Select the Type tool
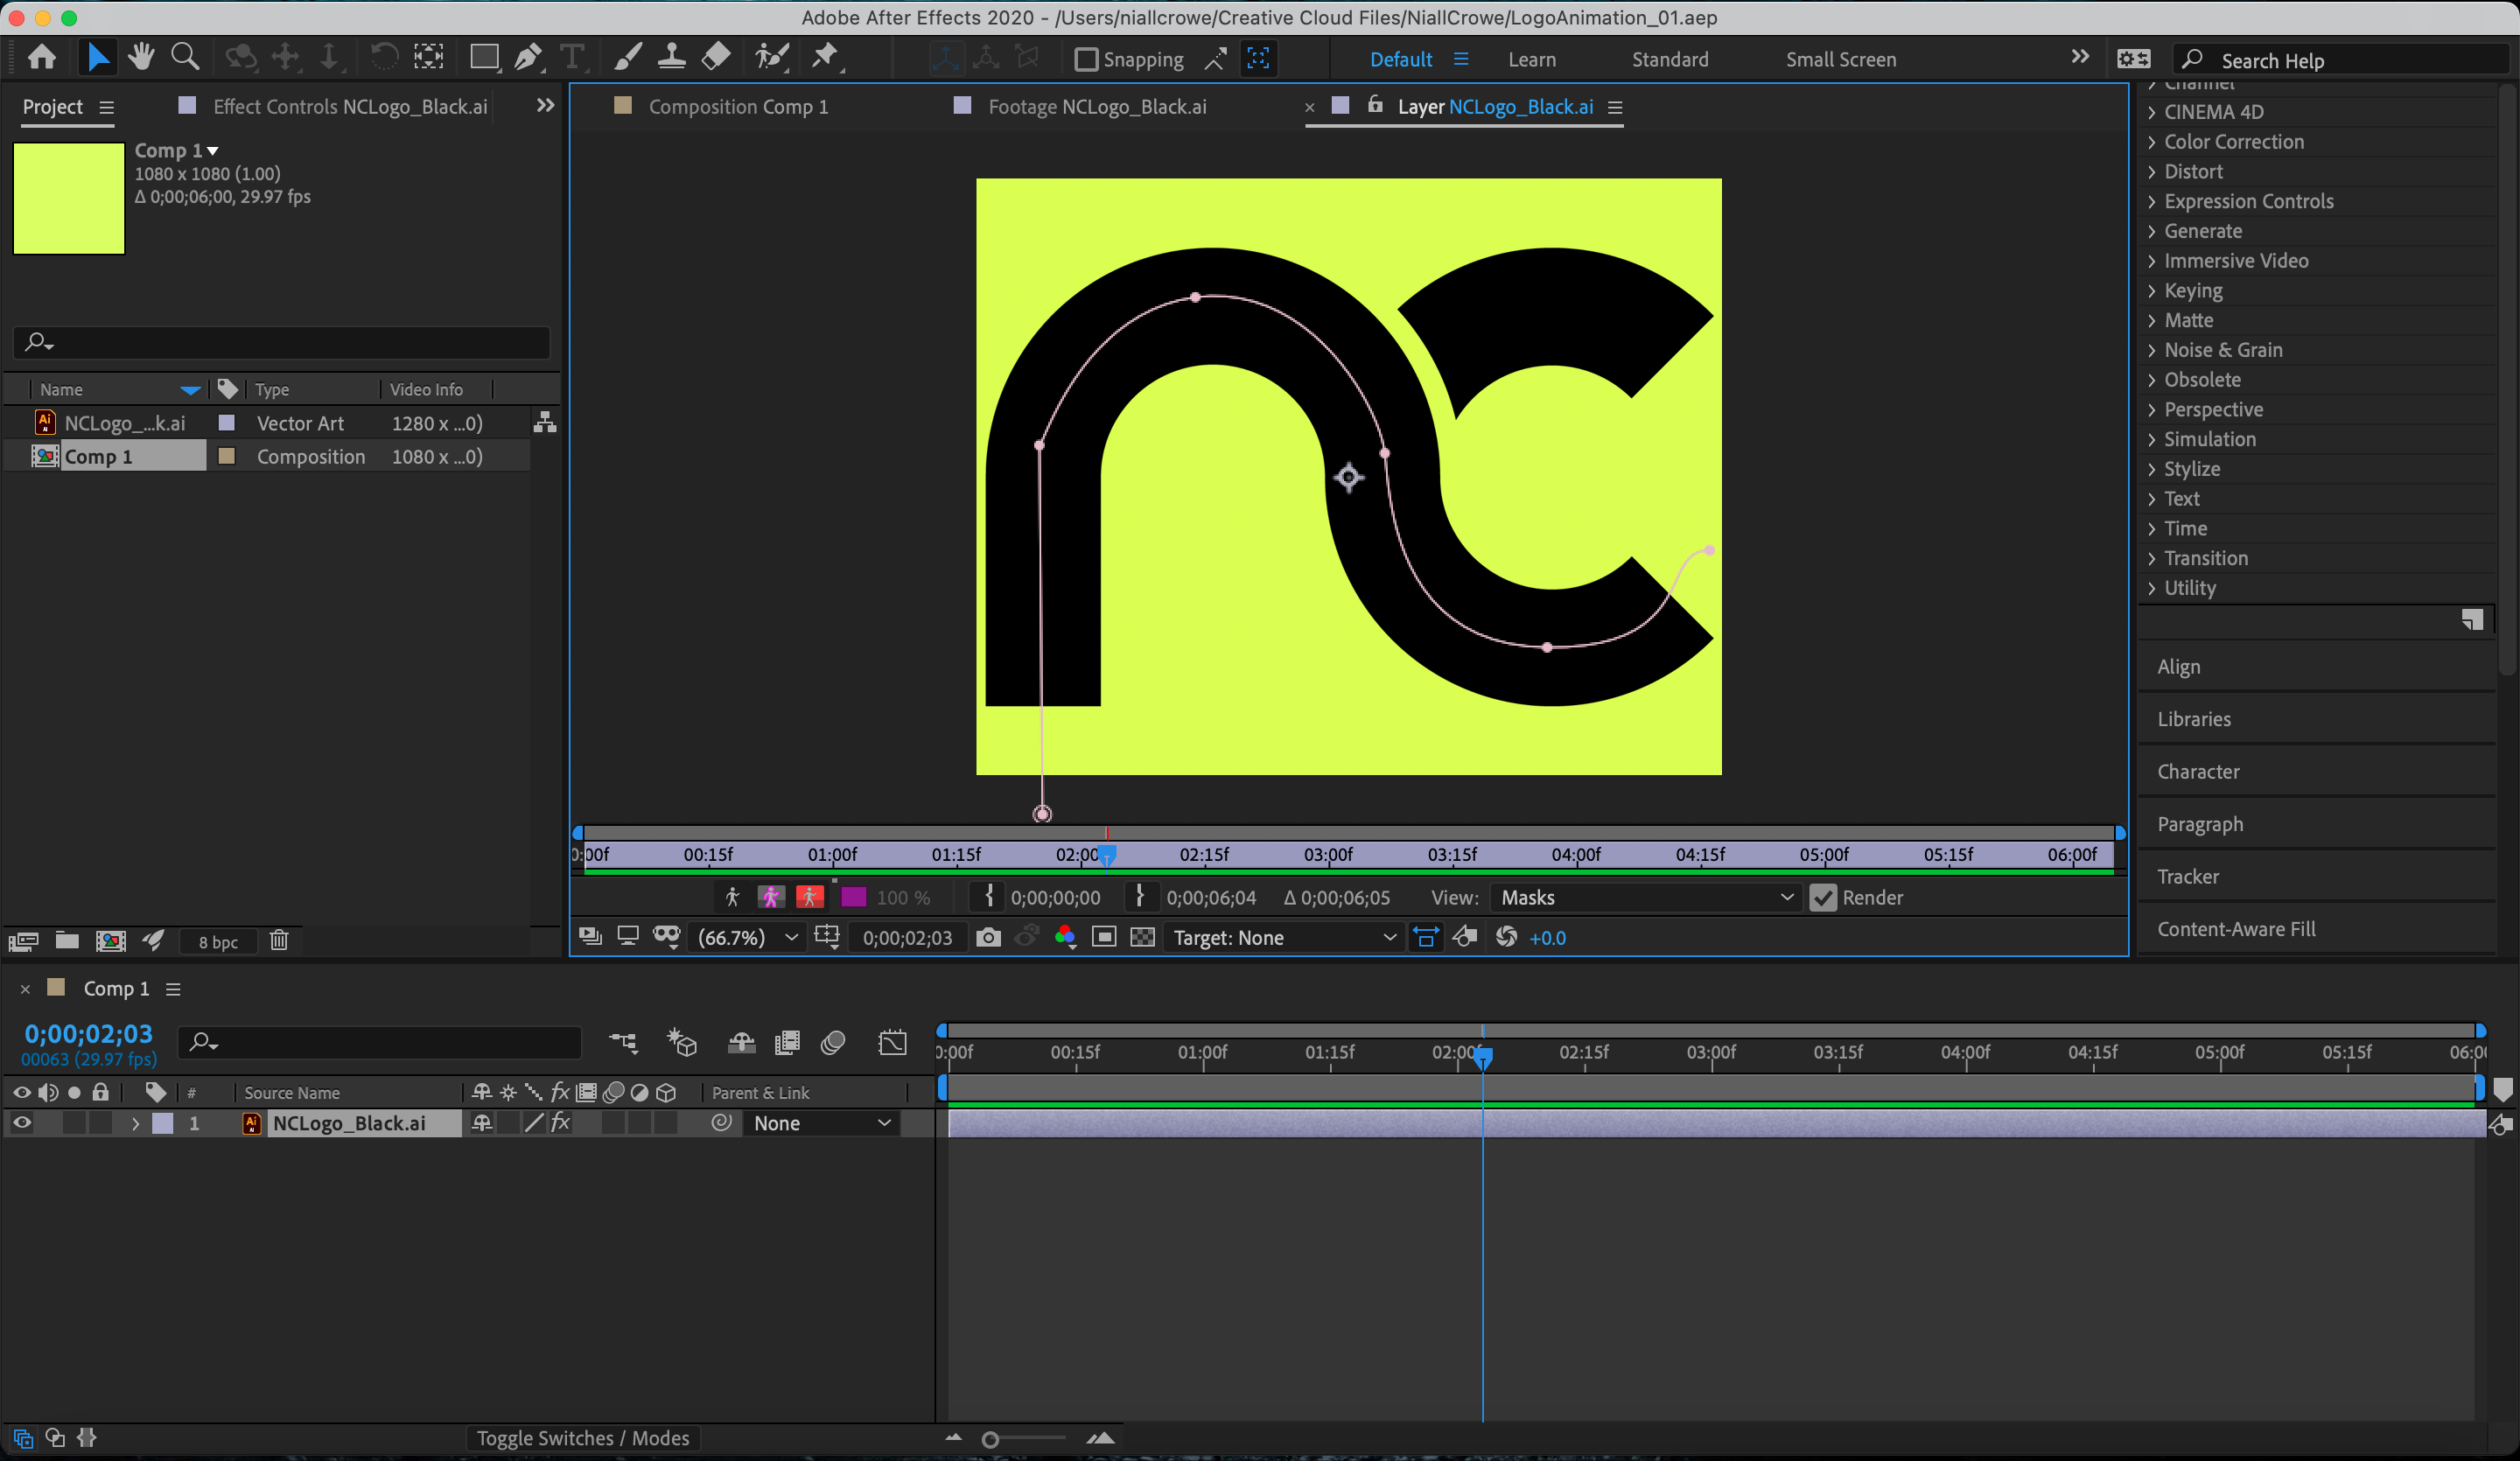The image size is (2520, 1461). 572,57
